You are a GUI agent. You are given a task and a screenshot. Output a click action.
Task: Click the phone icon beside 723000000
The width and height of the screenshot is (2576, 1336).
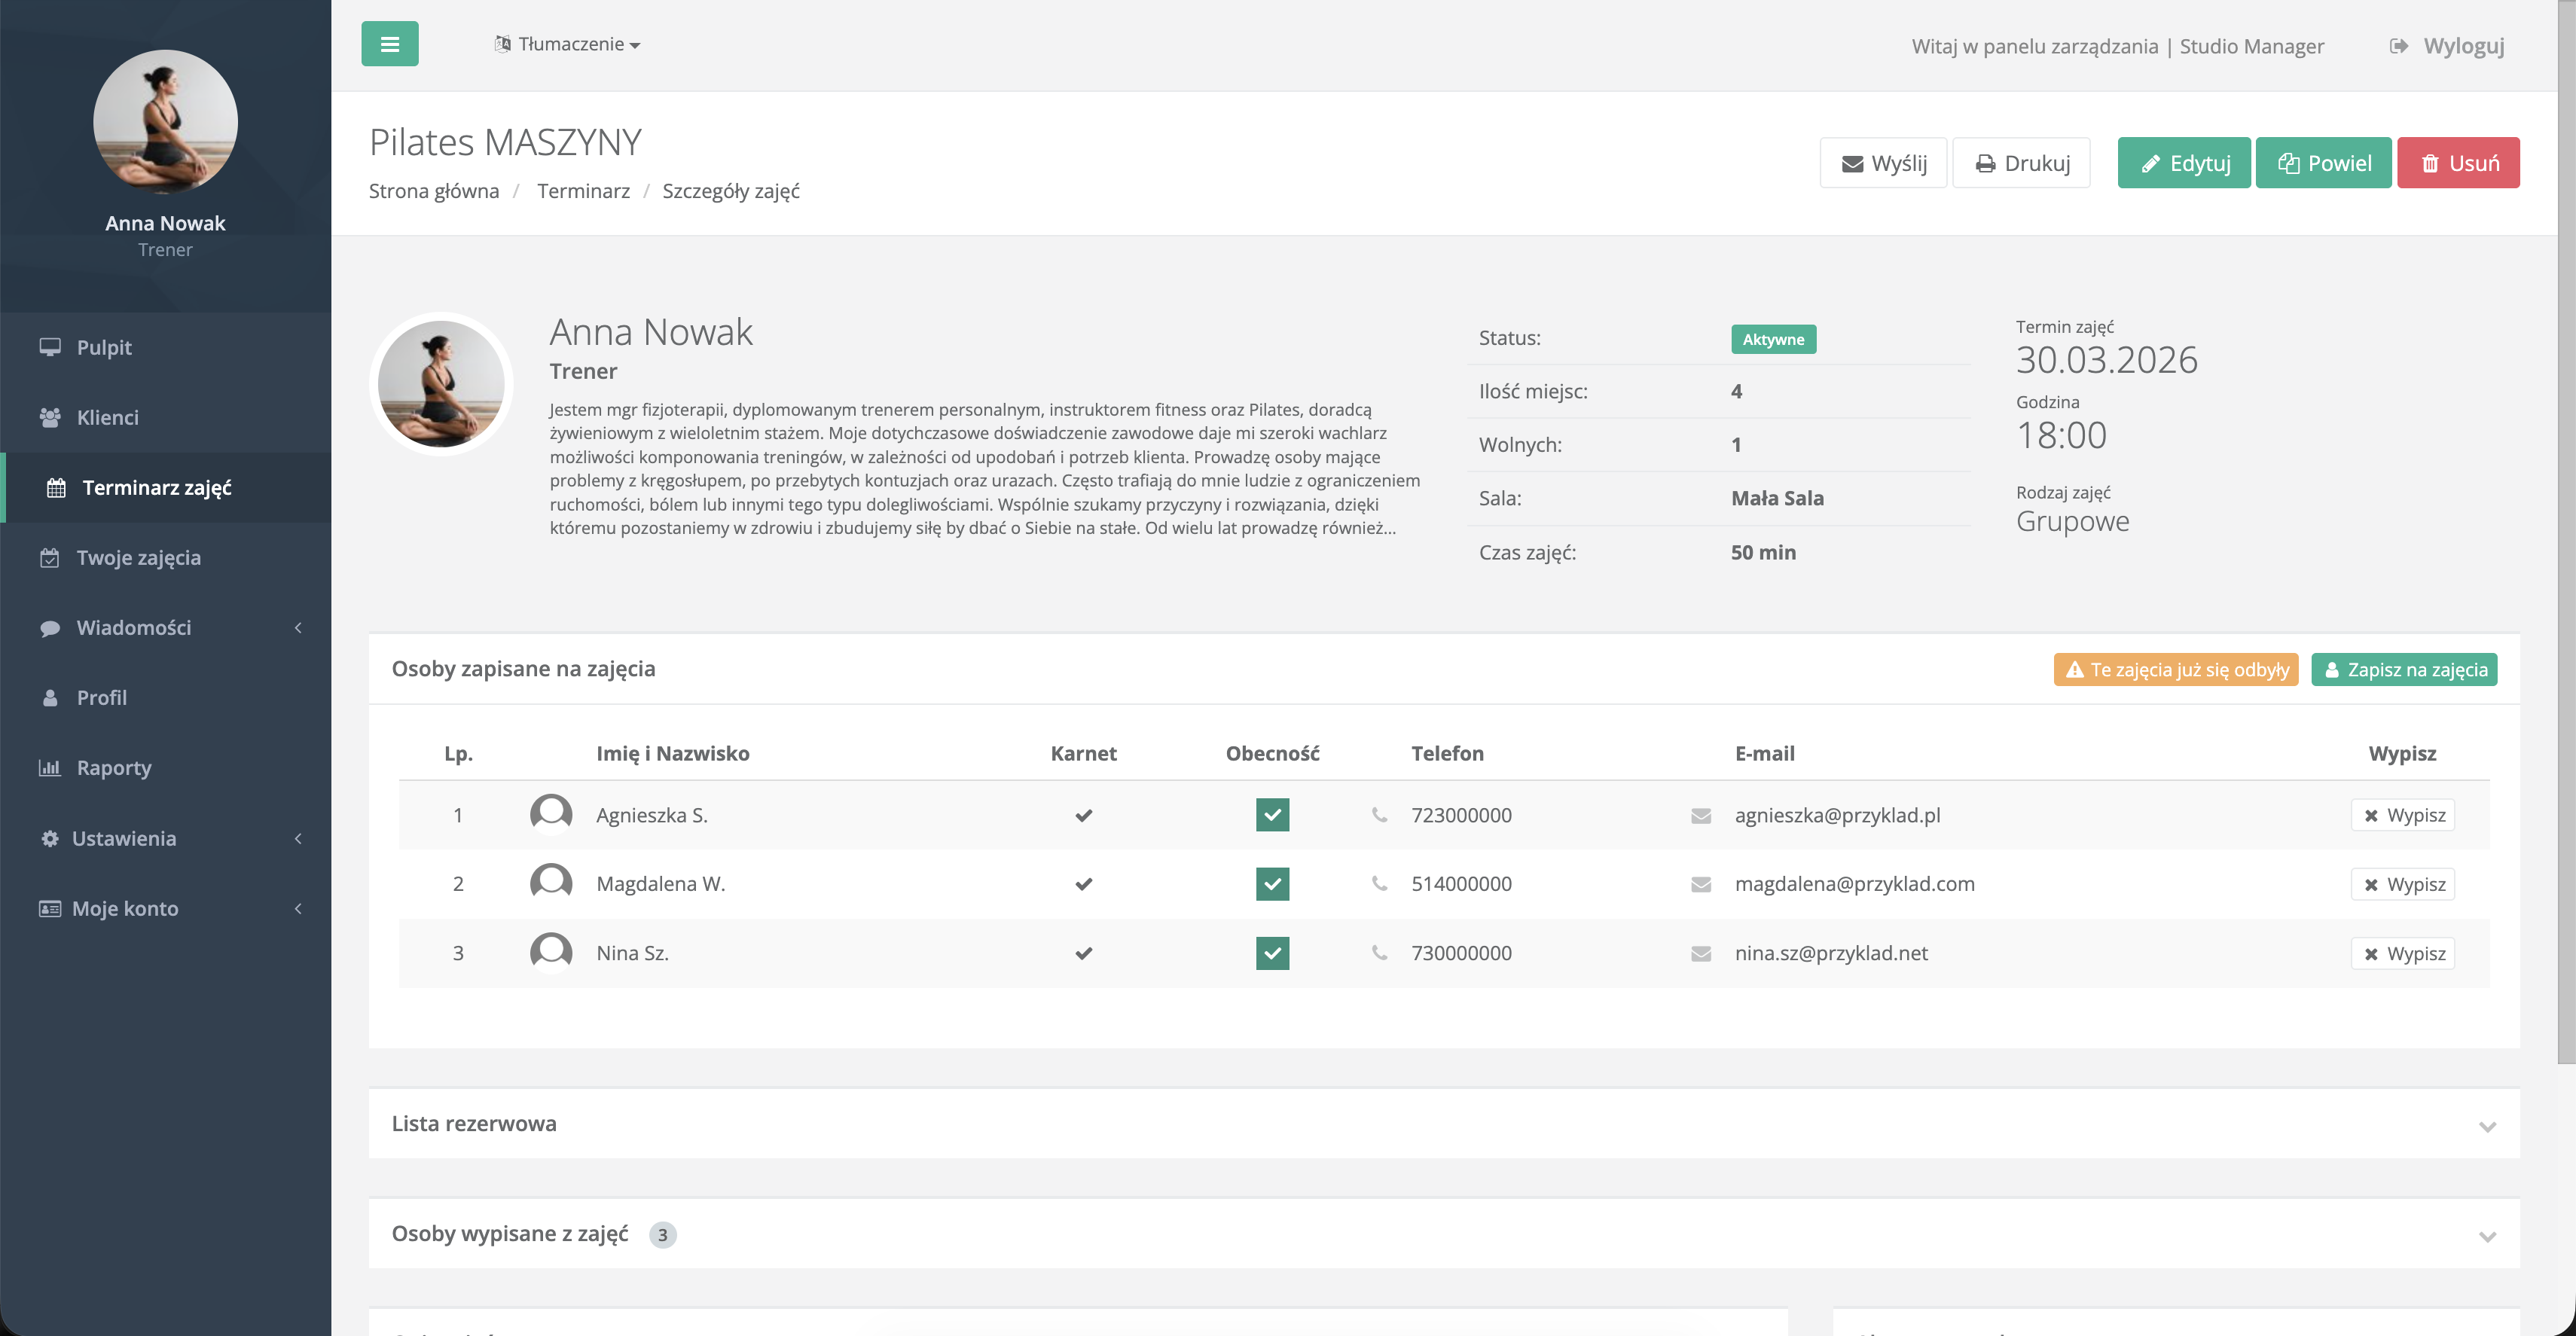(x=1379, y=815)
